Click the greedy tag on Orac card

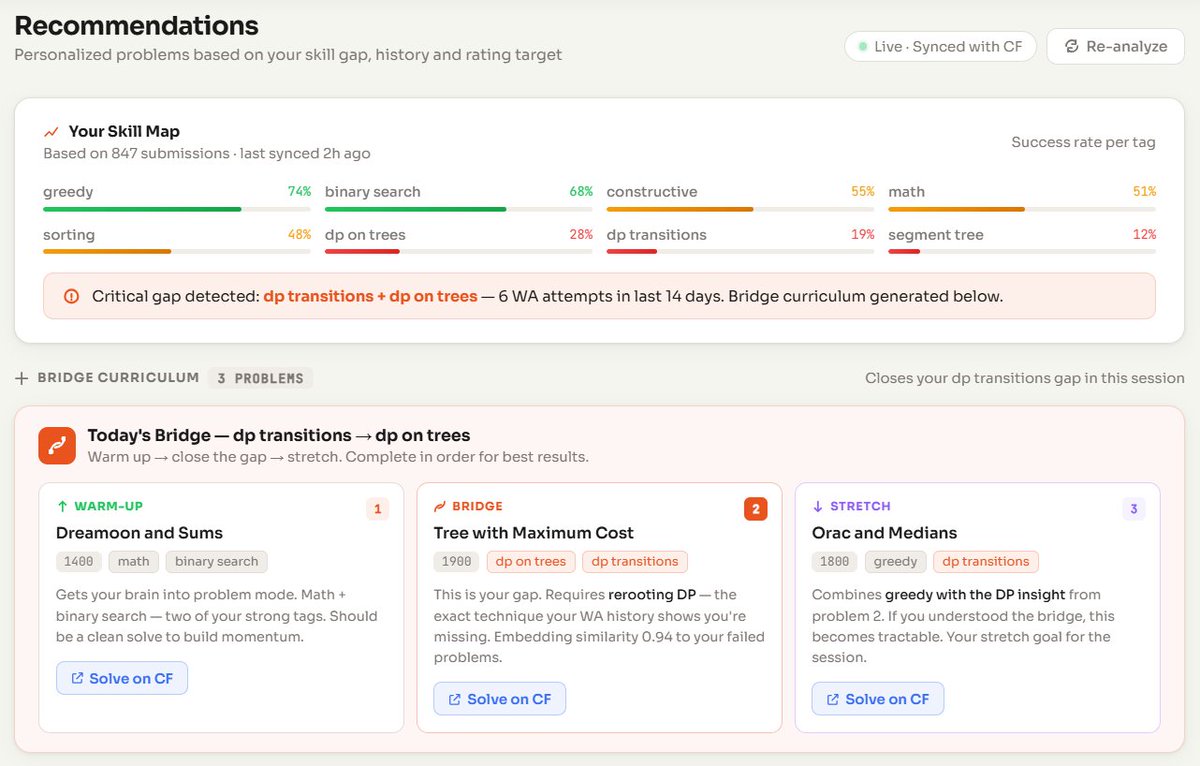(896, 561)
